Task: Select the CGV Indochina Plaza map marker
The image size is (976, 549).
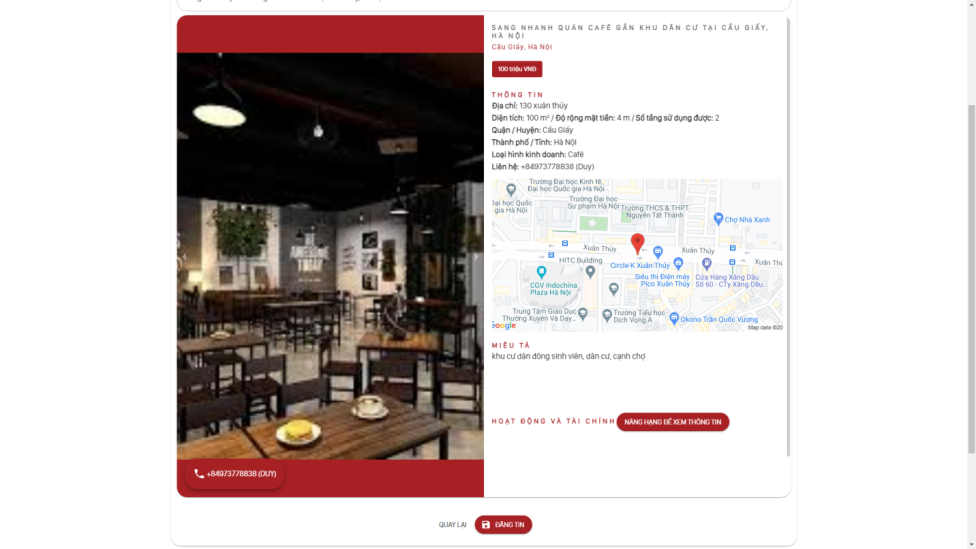Action: pyautogui.click(x=542, y=272)
